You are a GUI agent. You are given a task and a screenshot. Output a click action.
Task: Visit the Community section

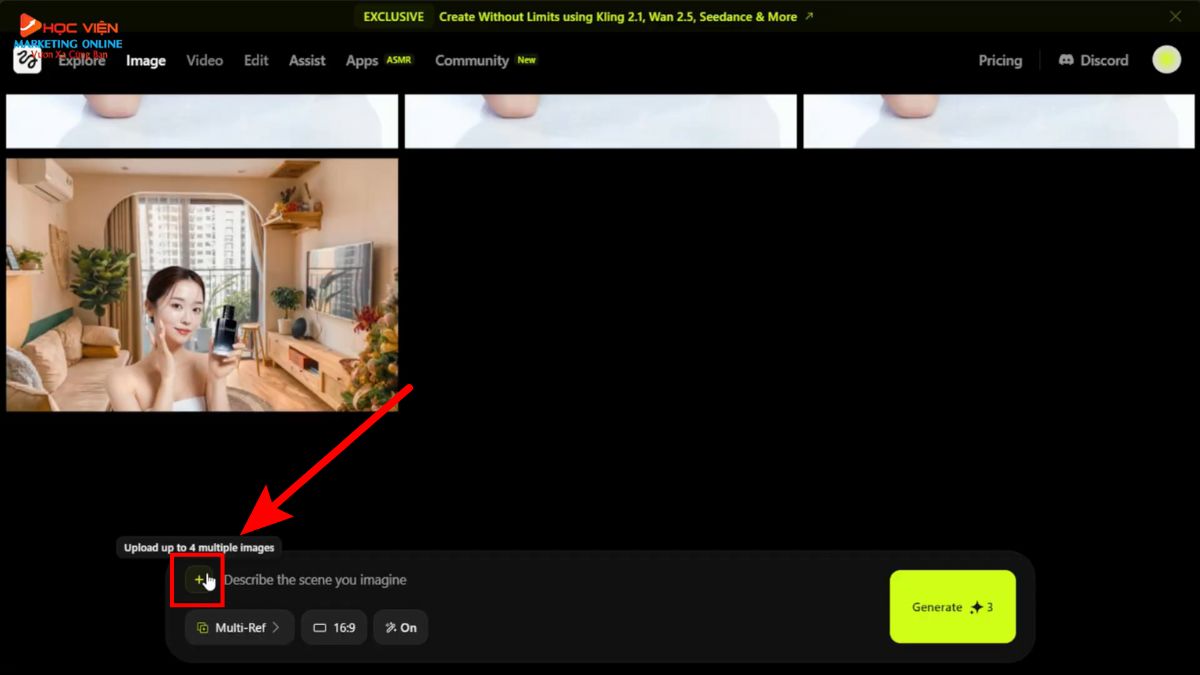[472, 60]
